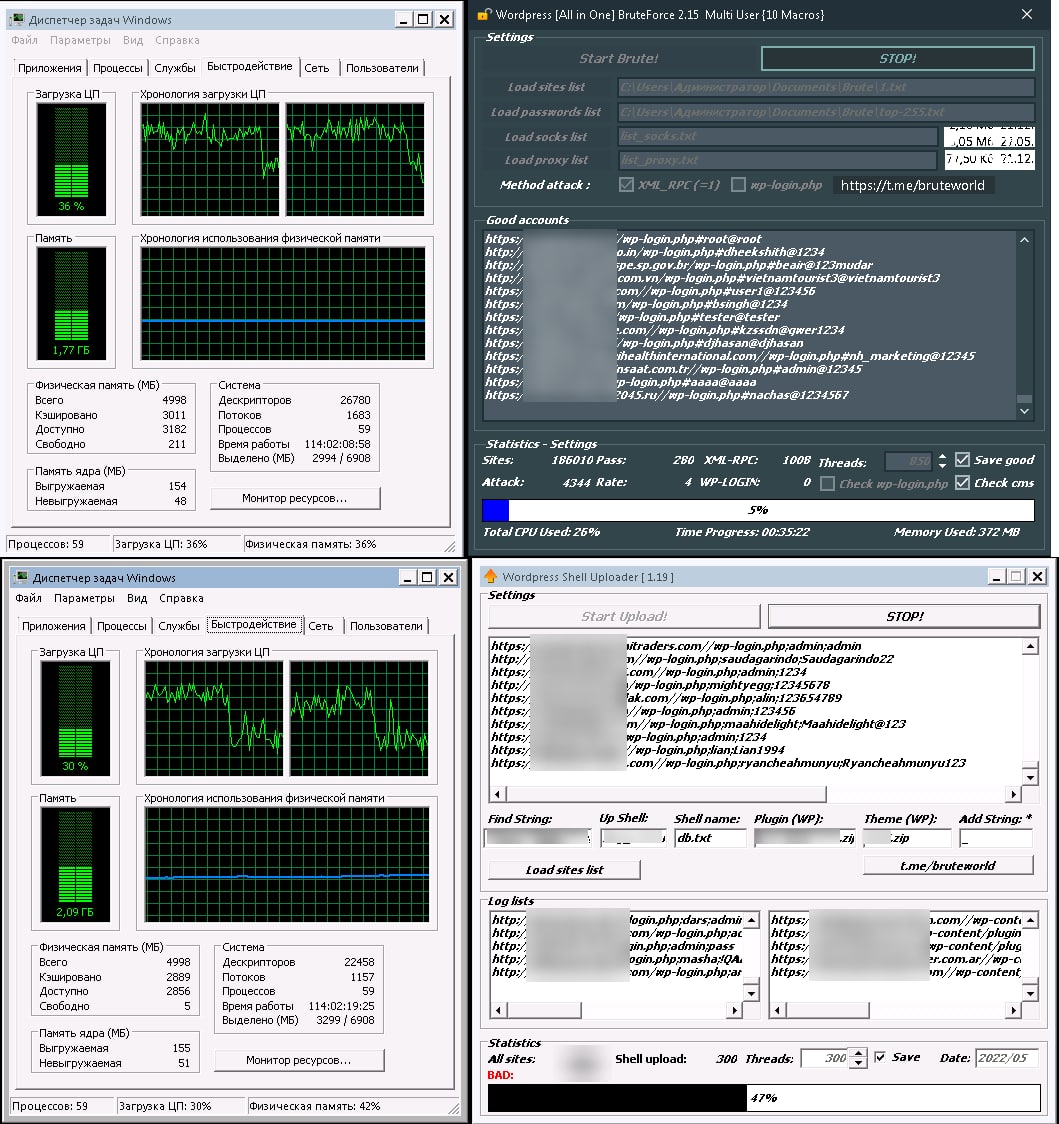Screen dimensions: 1059x1124
Task: Enable Check wp-login.php checkbox
Action: [827, 483]
